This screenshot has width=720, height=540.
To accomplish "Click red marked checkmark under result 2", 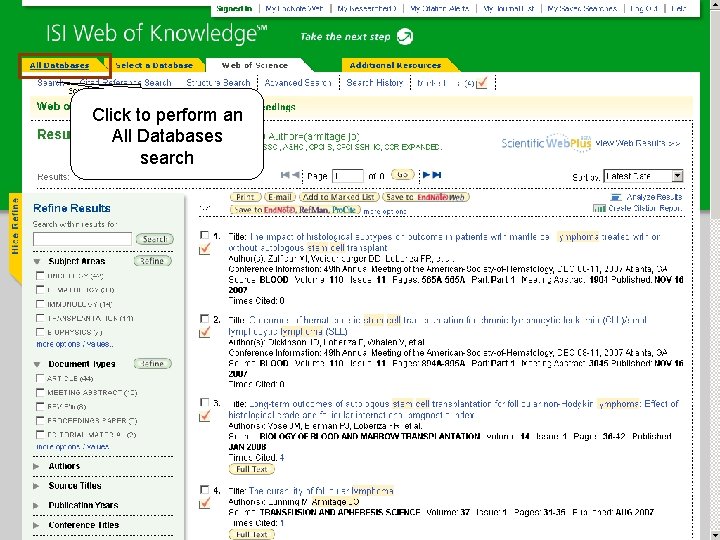I will (x=204, y=332).
